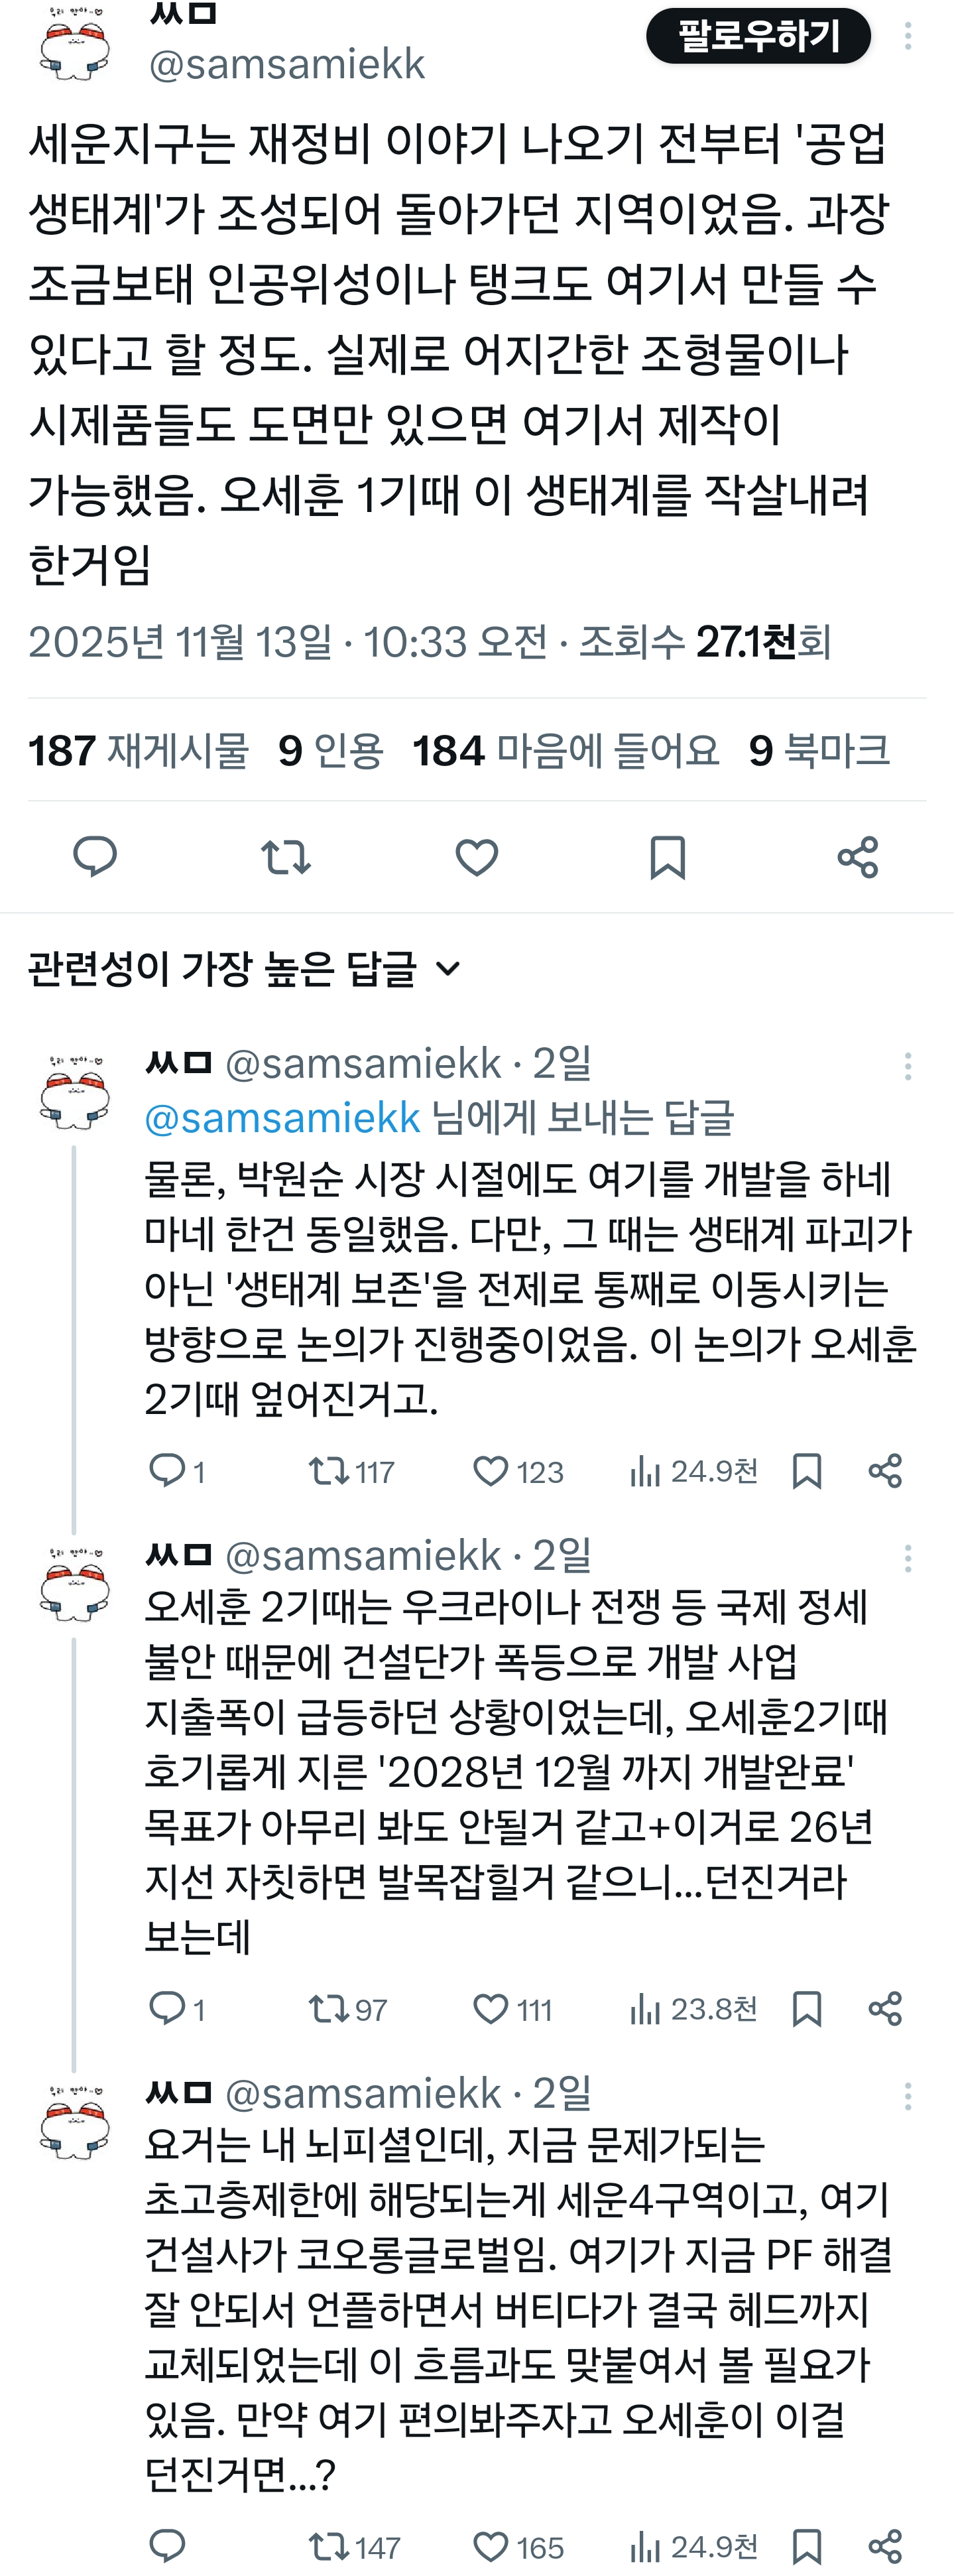Open the @samsamiekk mention link in first reply

tap(282, 1118)
